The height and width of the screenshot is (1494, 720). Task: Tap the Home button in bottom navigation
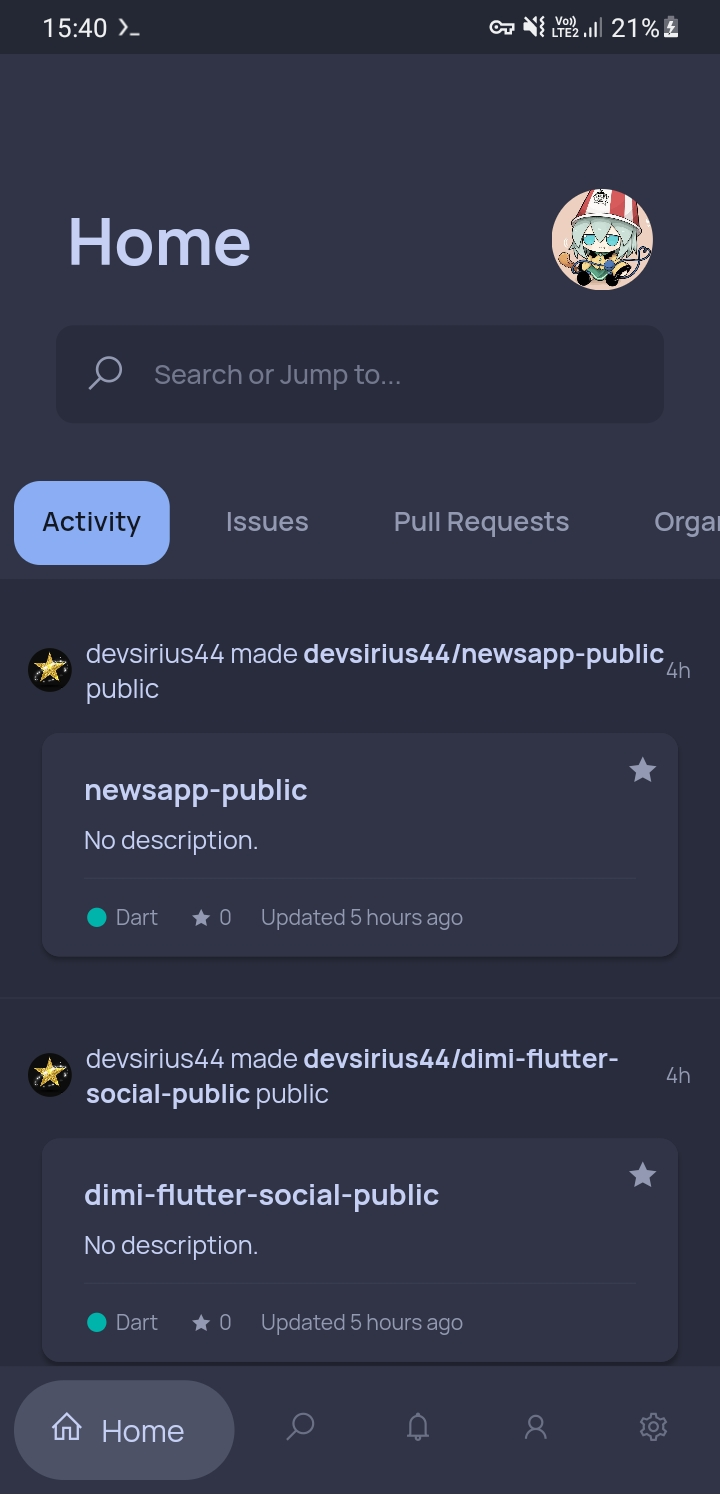[x=124, y=1430]
